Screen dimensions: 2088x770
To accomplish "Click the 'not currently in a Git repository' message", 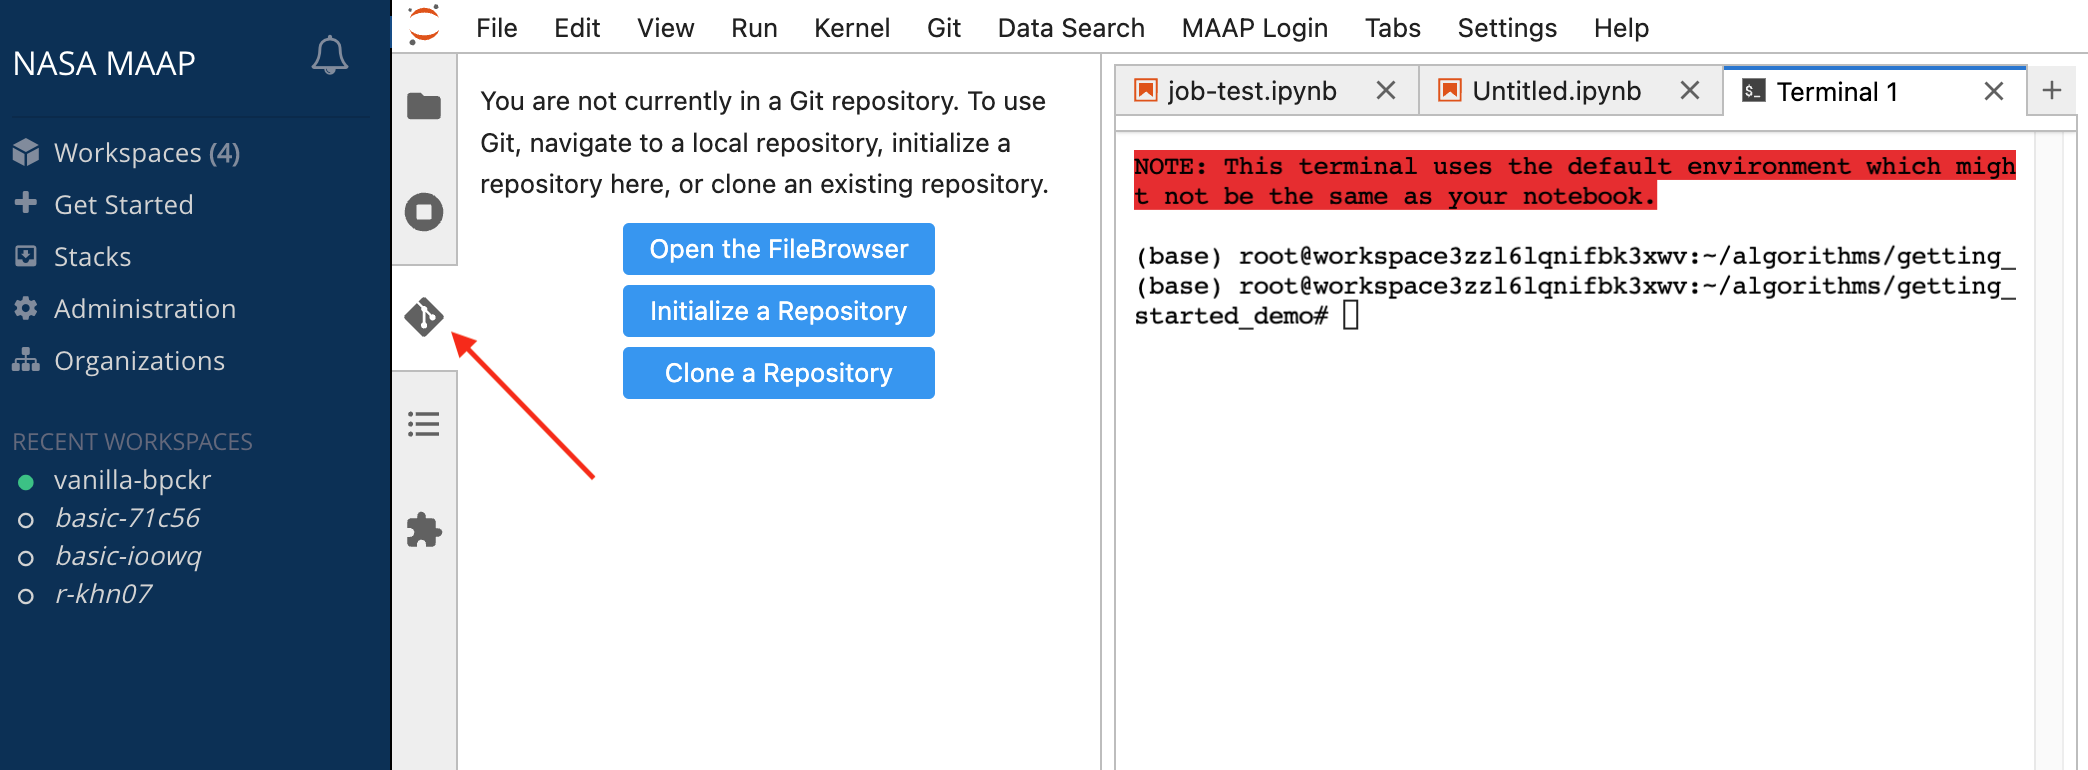I will click(764, 142).
